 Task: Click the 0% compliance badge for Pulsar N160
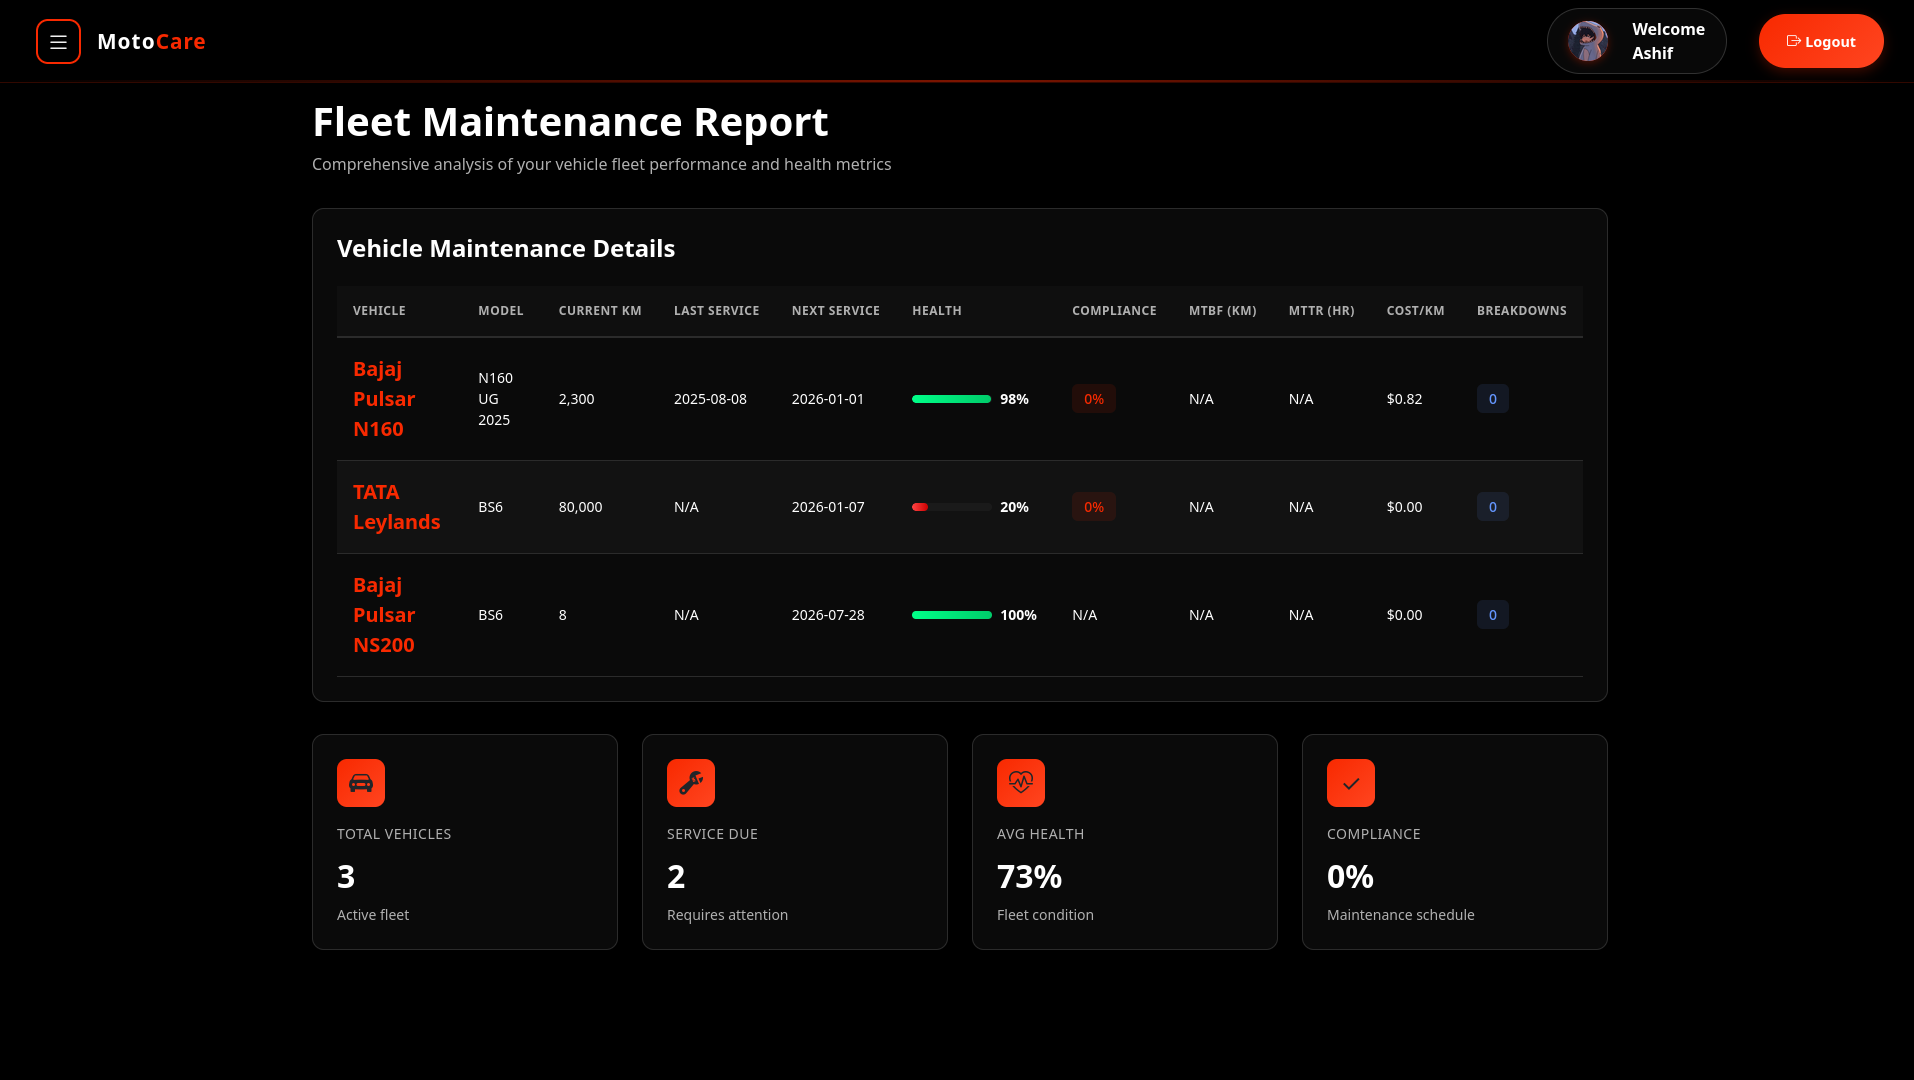(1094, 399)
